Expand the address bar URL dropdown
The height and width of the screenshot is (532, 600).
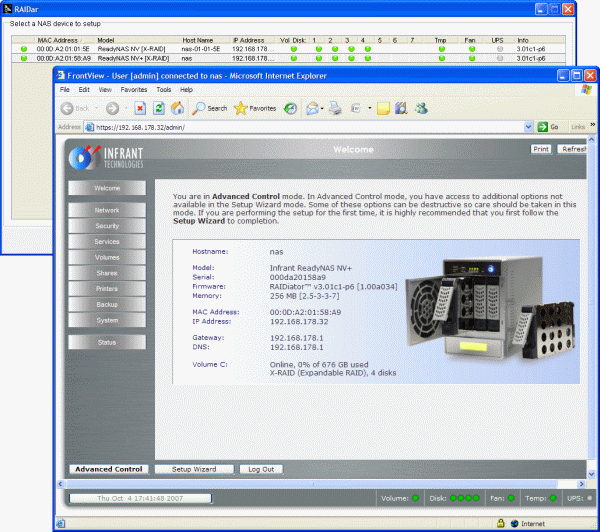click(528, 127)
